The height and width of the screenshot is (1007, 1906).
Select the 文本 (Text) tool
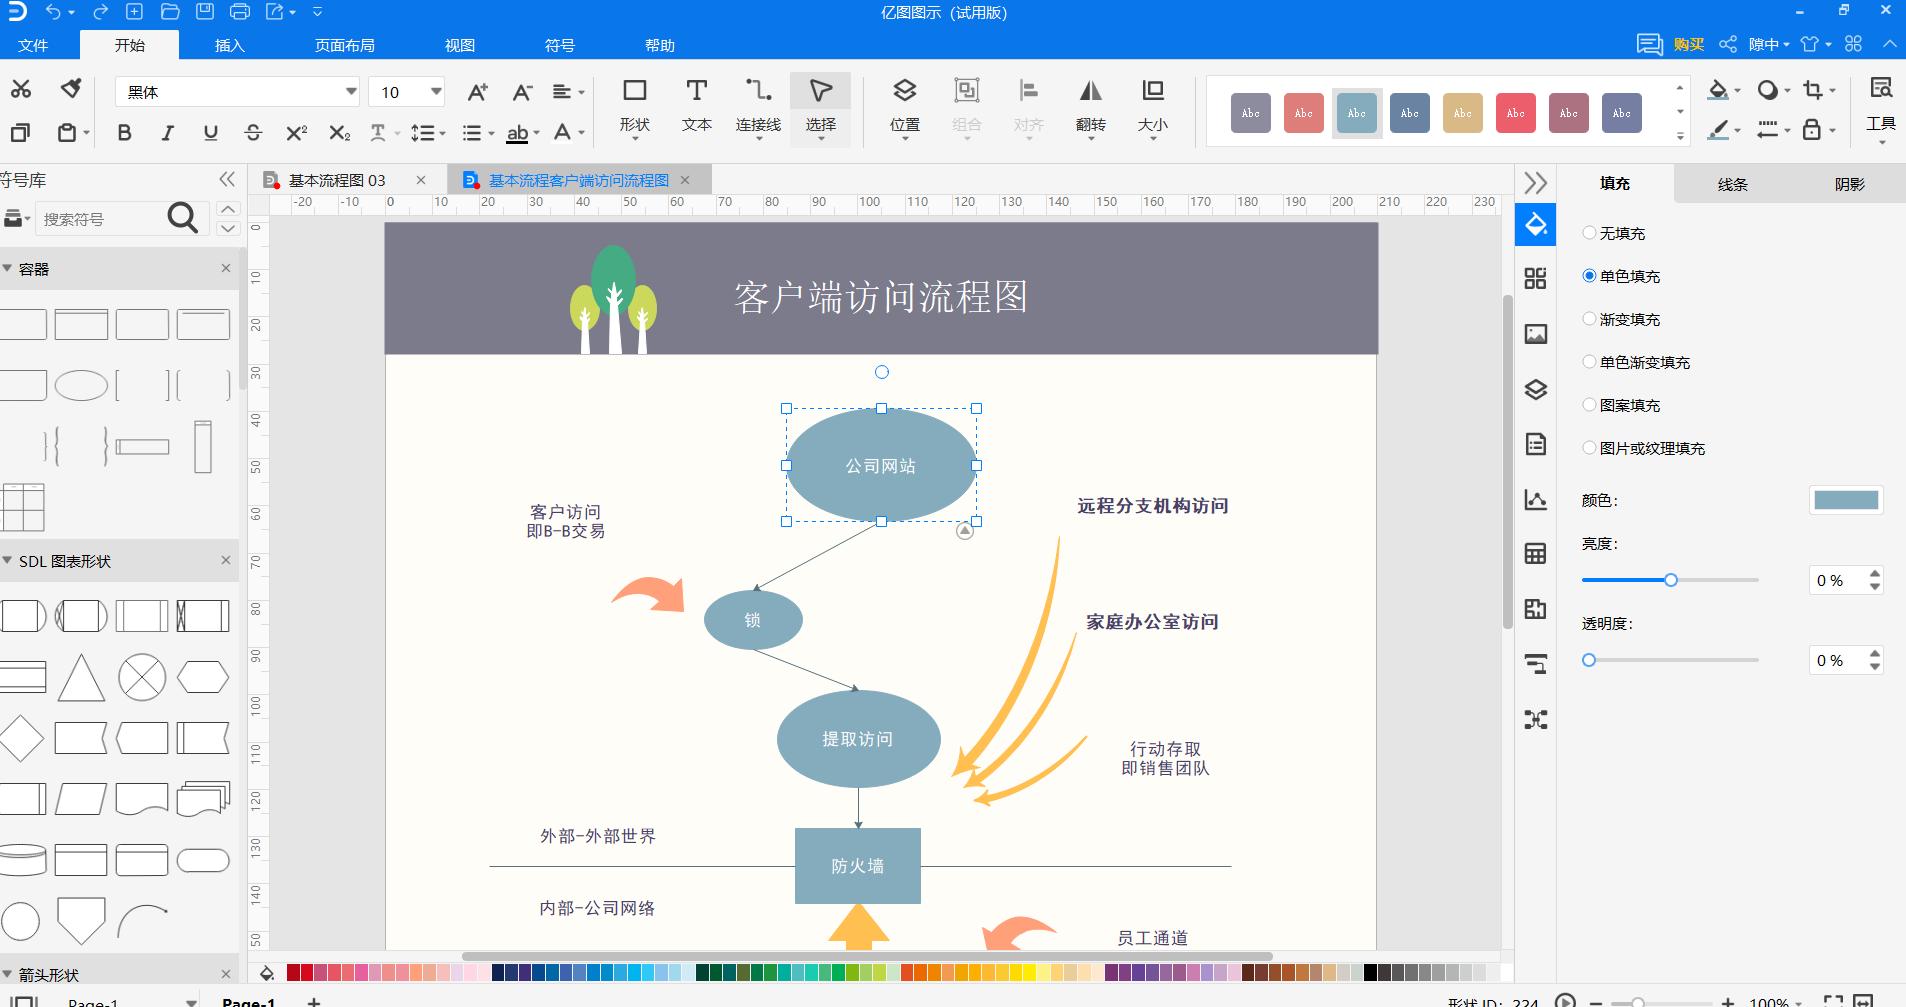point(695,105)
